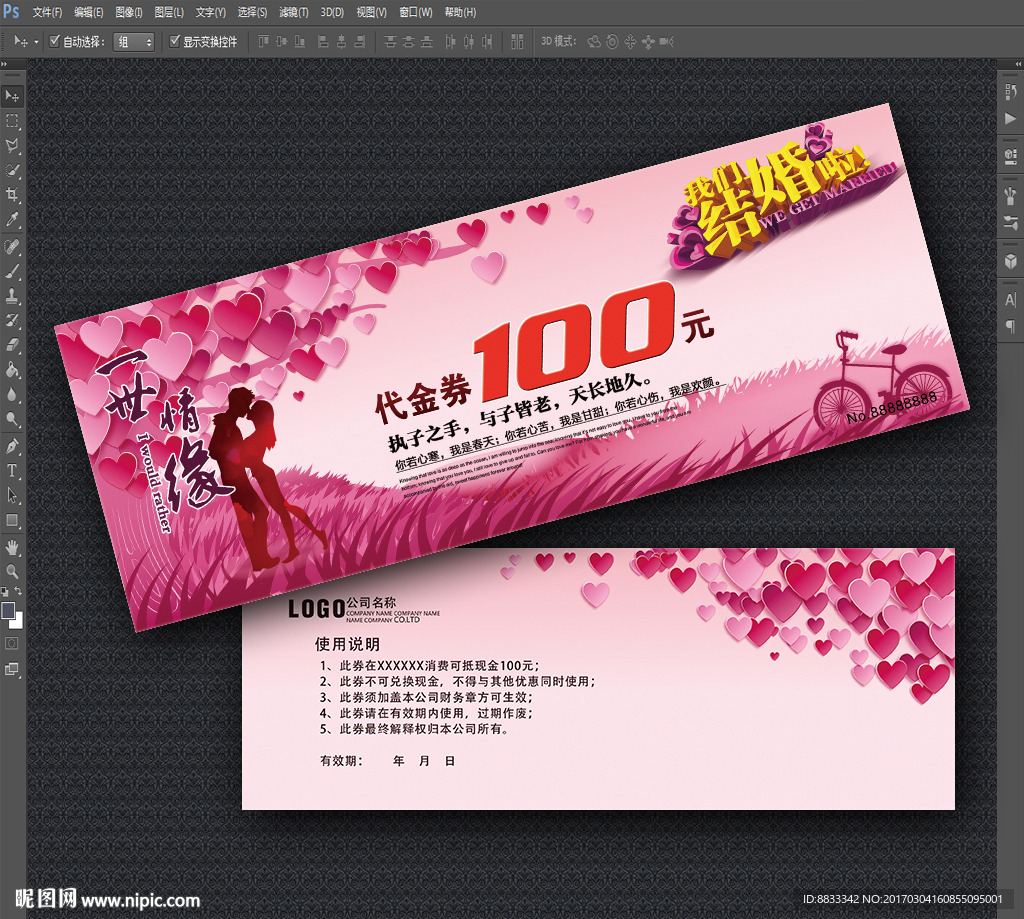The image size is (1024, 919).
Task: Expand the right panel dock arrows
Action: tap(1018, 64)
